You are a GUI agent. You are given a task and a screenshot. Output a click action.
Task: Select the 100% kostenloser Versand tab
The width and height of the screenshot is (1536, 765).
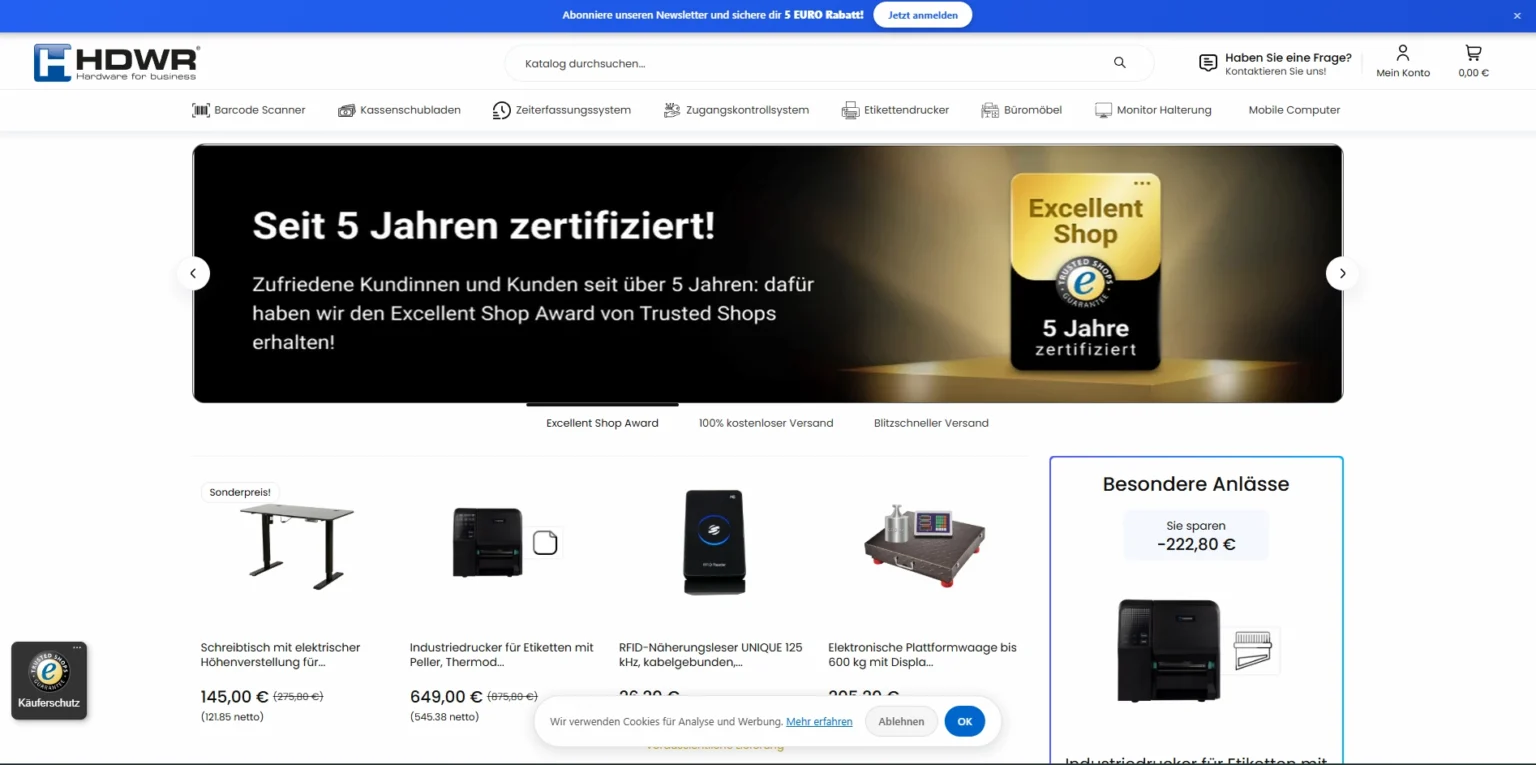(x=766, y=423)
